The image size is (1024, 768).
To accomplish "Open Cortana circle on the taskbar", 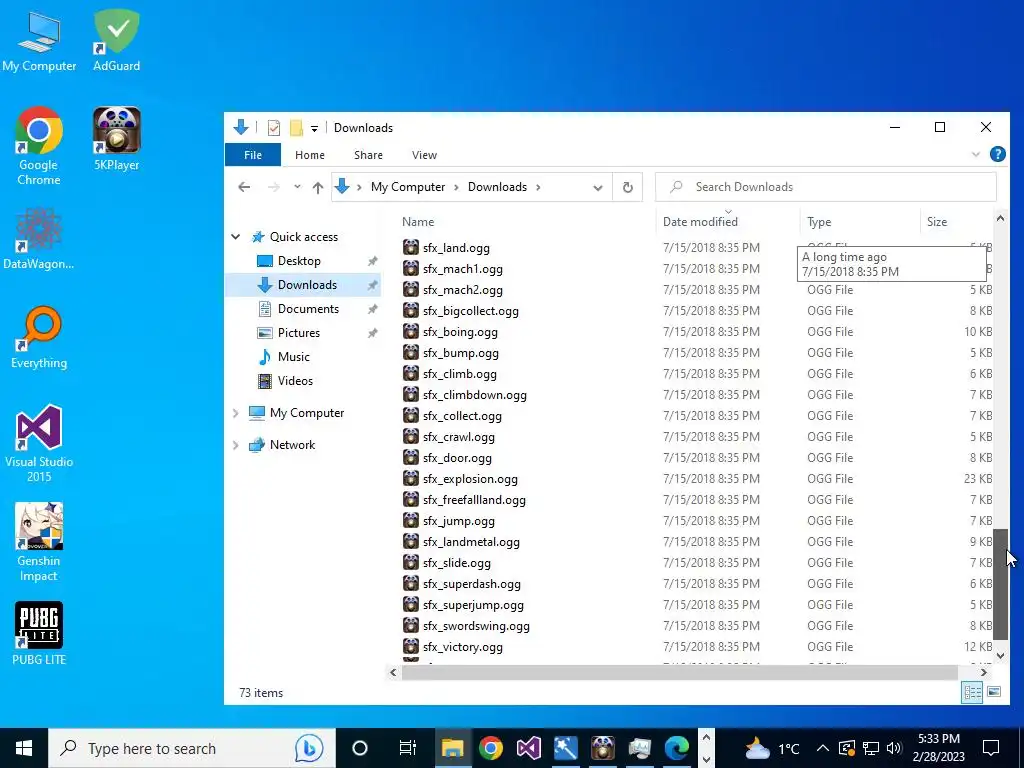I will pyautogui.click(x=360, y=748).
